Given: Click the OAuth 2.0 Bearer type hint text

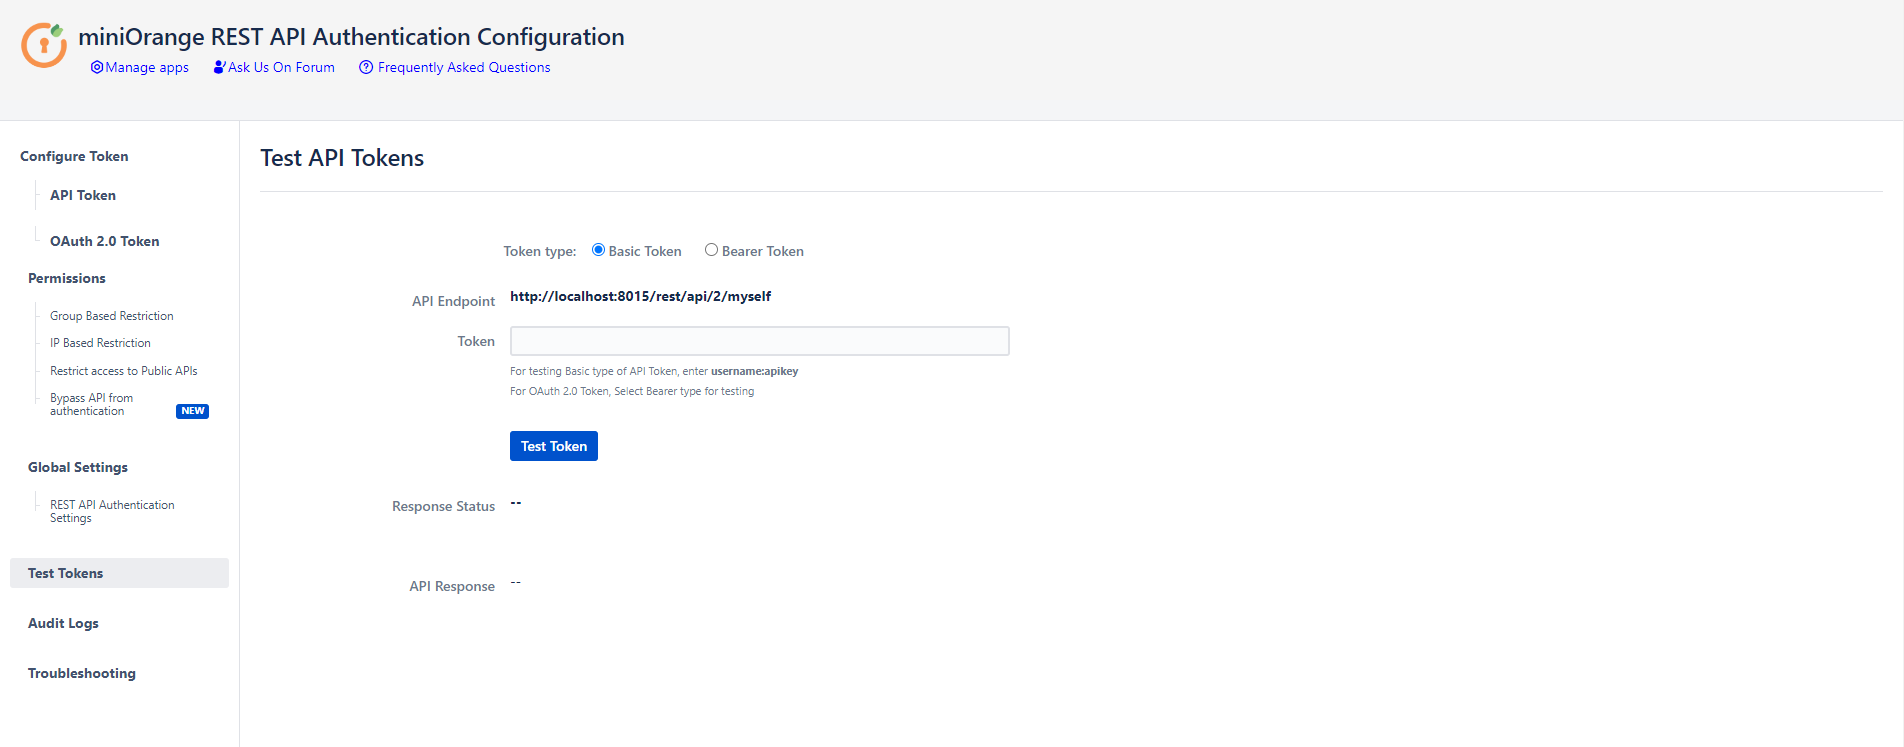Looking at the screenshot, I should [x=632, y=391].
